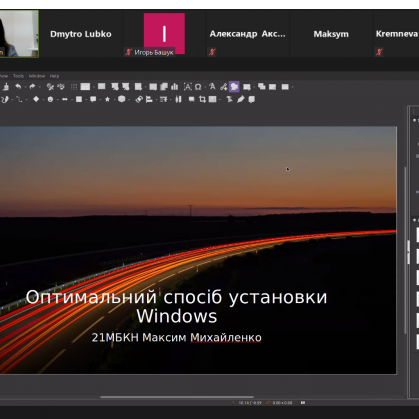Select the Callout speech bubble icon
This screenshot has width=419, height=419.
pyautogui.click(x=93, y=99)
